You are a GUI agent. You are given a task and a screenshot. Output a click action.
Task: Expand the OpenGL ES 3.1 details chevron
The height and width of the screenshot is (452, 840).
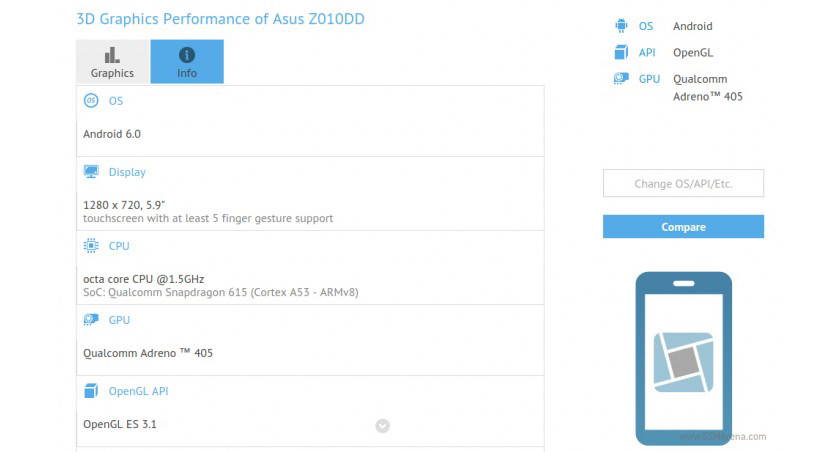[x=382, y=426]
